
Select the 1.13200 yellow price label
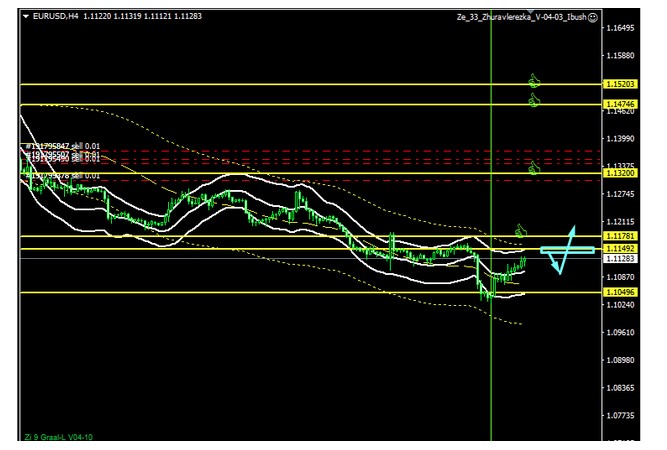[x=620, y=173]
